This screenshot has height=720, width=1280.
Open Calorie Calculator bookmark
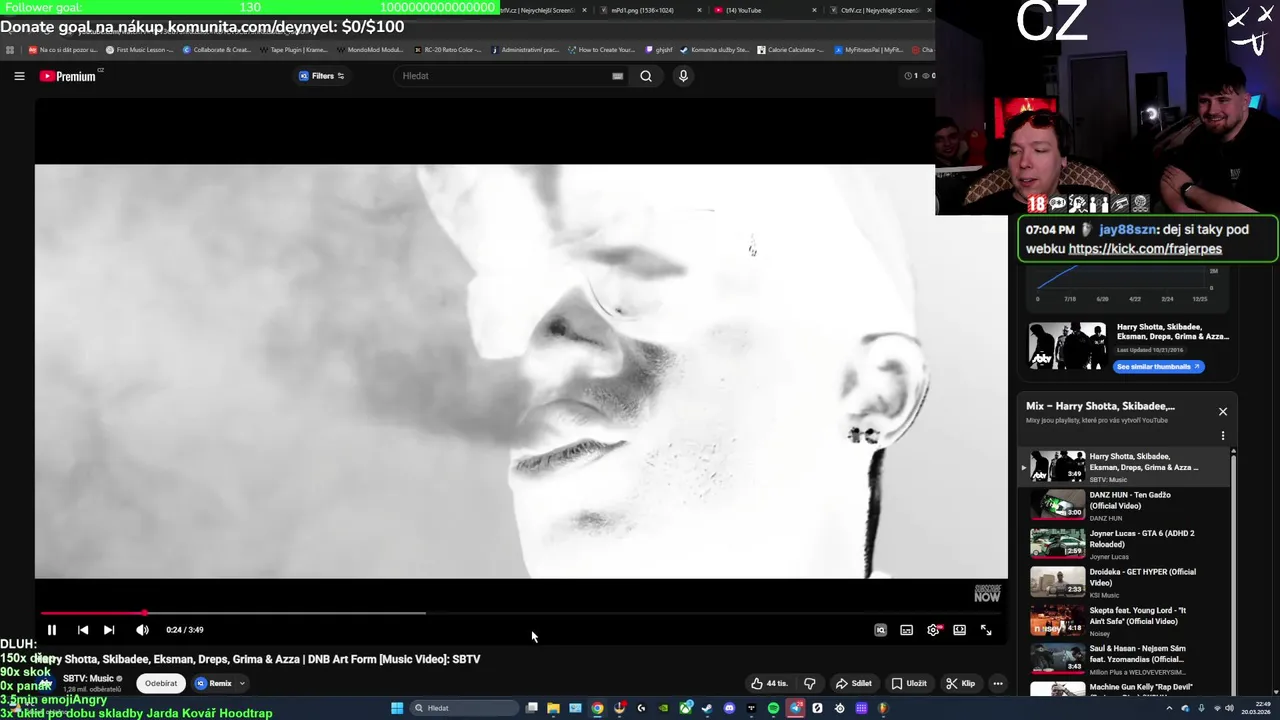click(x=790, y=50)
